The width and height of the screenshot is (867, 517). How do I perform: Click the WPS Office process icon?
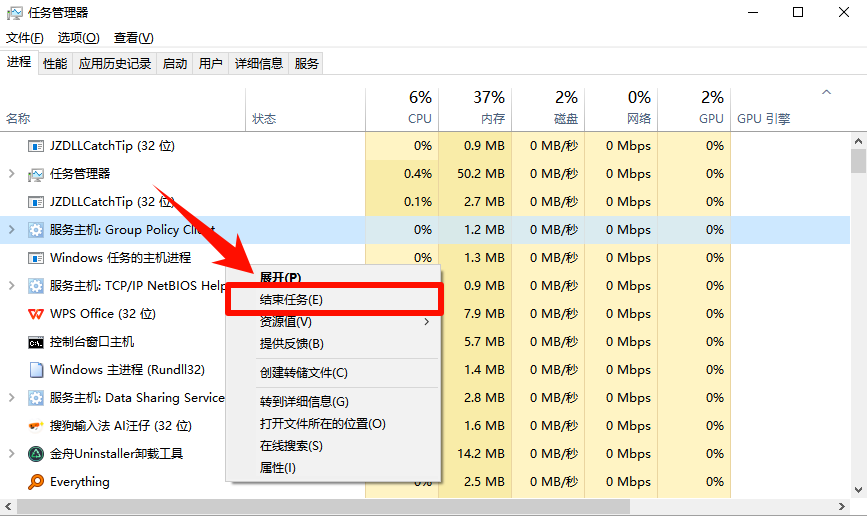click(36, 314)
